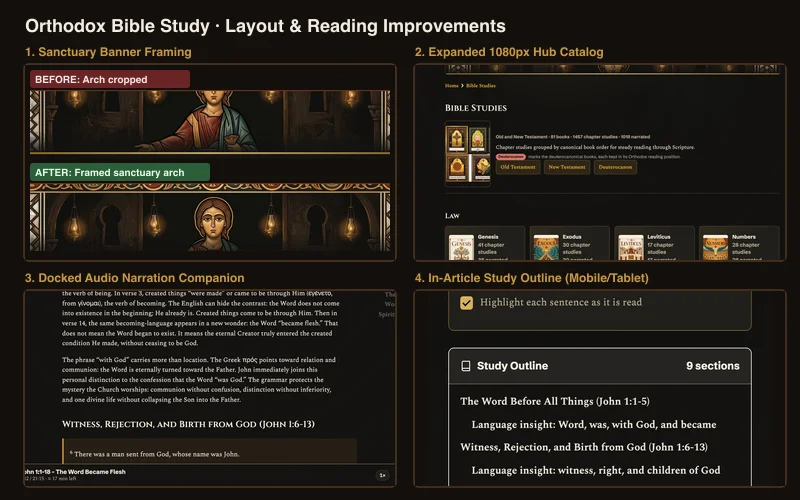Screen dimensions: 800x500
Task: Click the Home breadcrumb link
Action: point(452,86)
